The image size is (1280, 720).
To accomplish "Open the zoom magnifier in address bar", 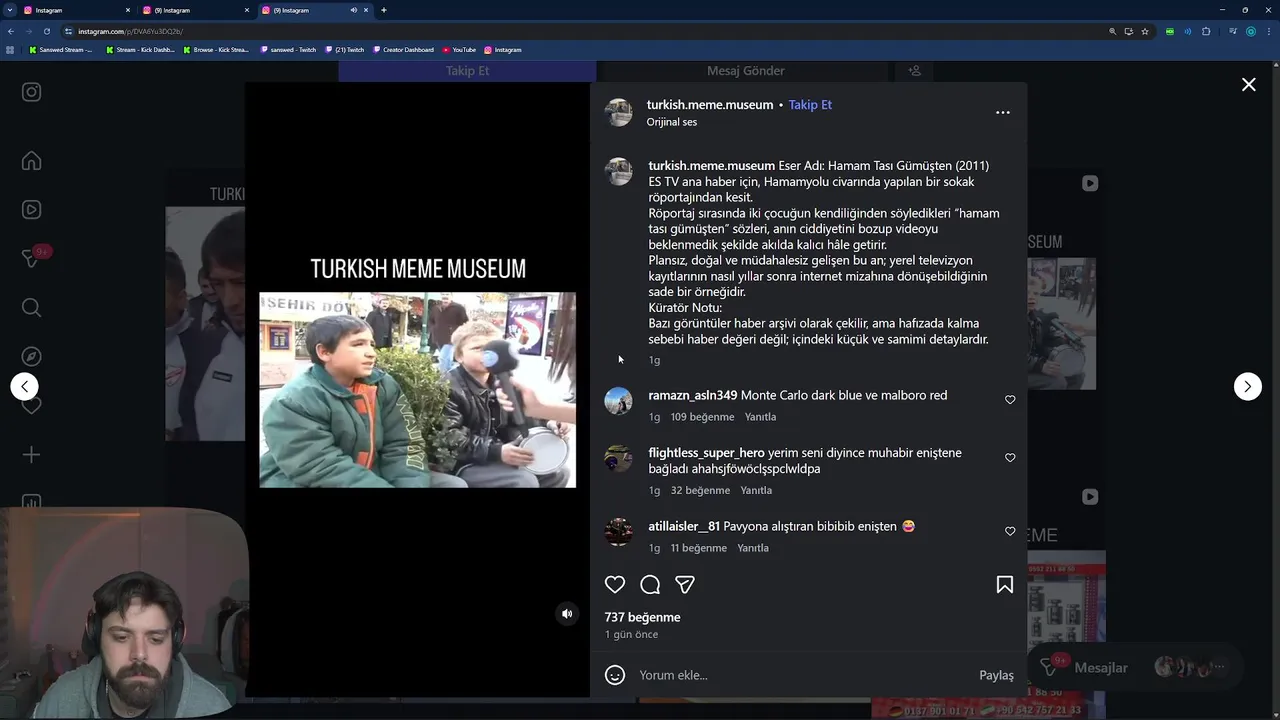I will (1112, 31).
